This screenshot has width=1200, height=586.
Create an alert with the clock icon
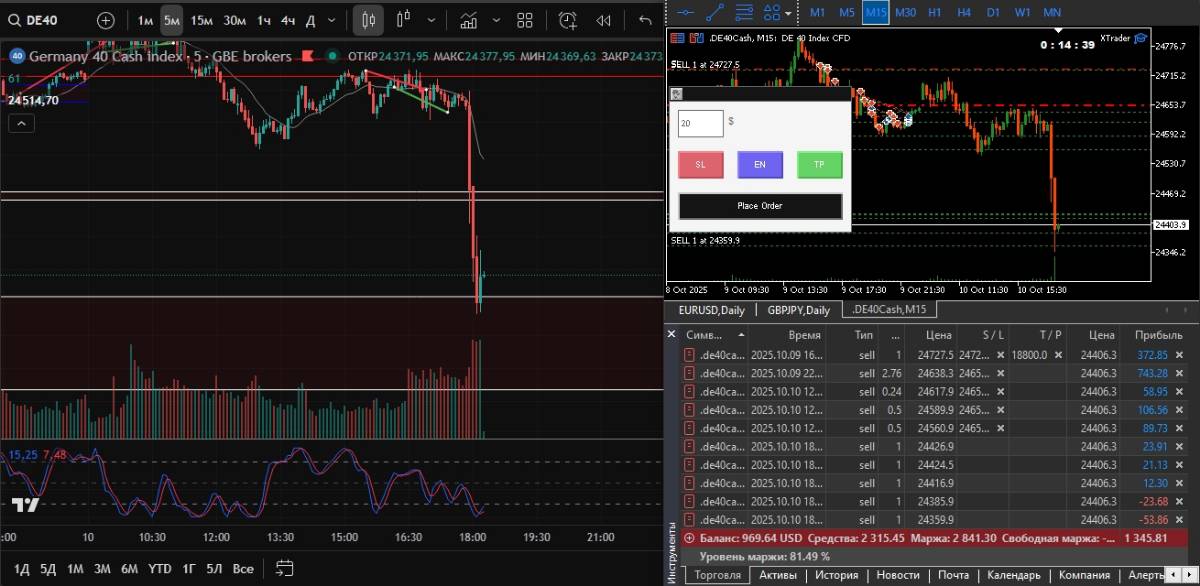point(567,20)
